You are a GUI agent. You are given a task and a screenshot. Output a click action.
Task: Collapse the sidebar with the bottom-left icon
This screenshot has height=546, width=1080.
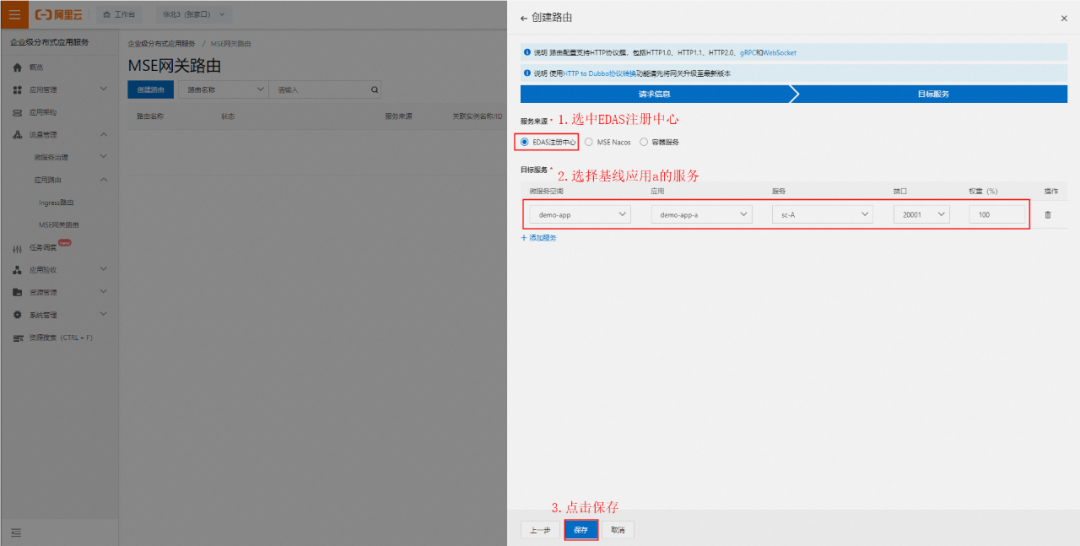(x=16, y=532)
